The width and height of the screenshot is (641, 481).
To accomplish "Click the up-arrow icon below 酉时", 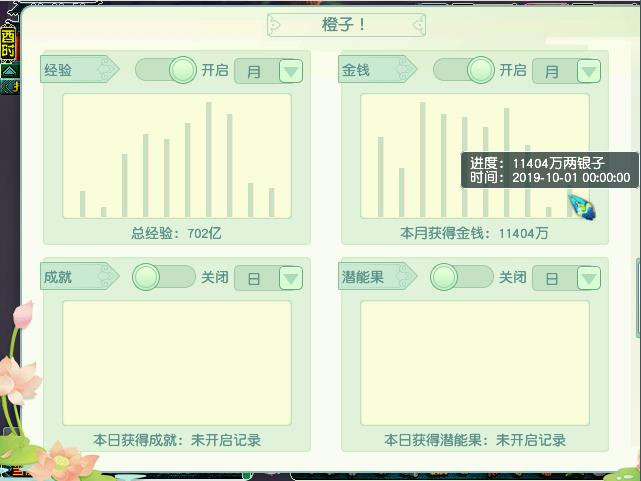I will point(9,72).
